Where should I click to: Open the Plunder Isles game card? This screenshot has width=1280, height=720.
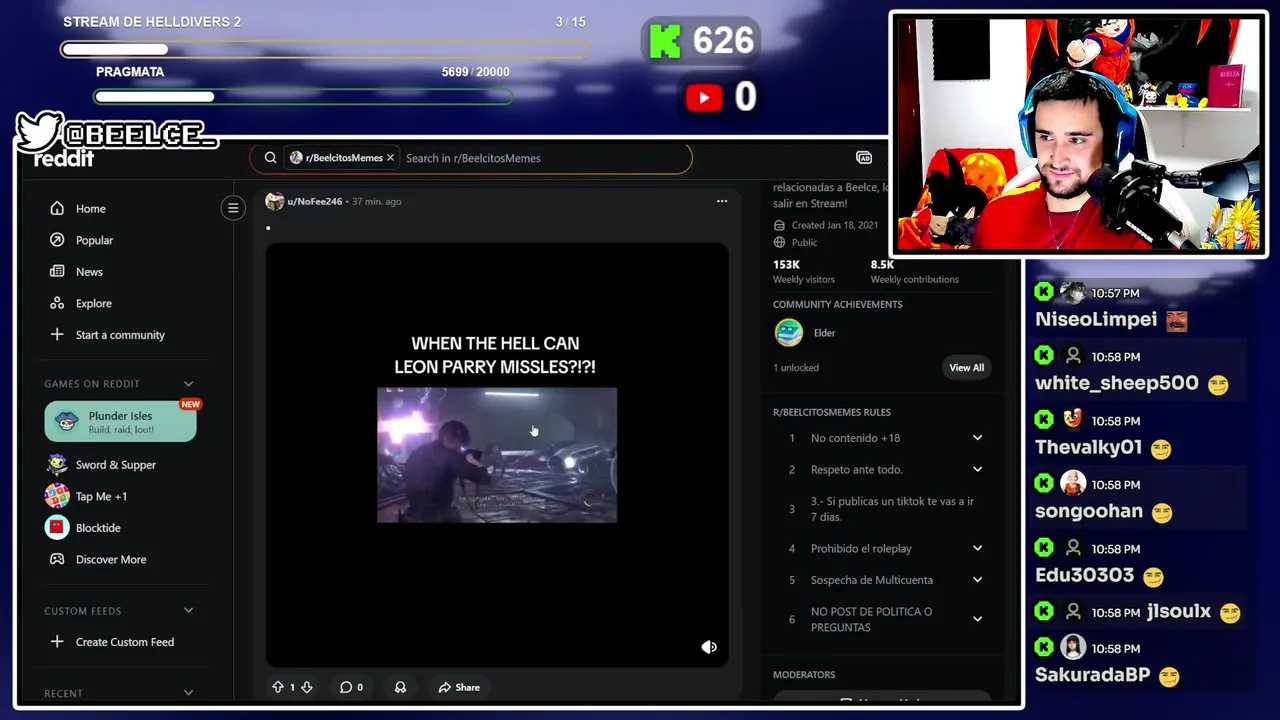point(120,421)
